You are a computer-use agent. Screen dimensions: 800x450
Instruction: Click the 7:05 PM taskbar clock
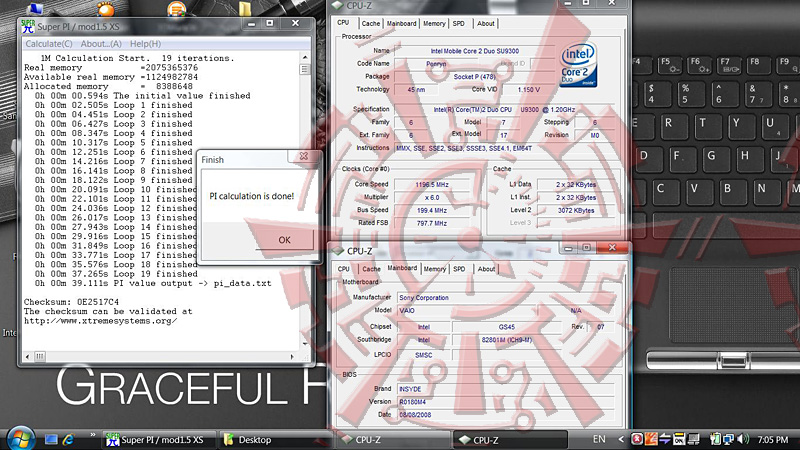click(772, 440)
